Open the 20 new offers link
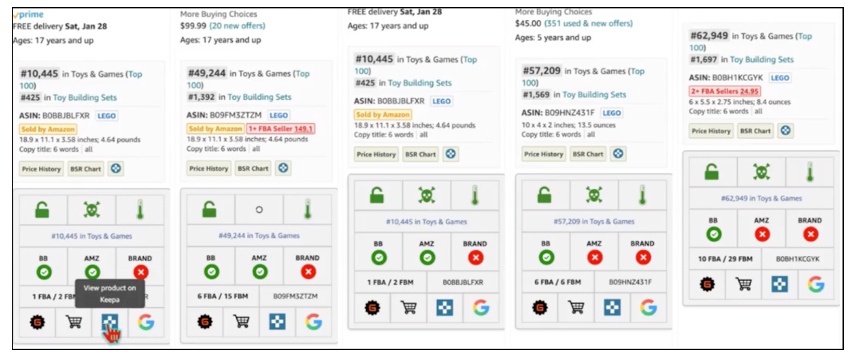This screenshot has width=856, height=364. pos(237,26)
